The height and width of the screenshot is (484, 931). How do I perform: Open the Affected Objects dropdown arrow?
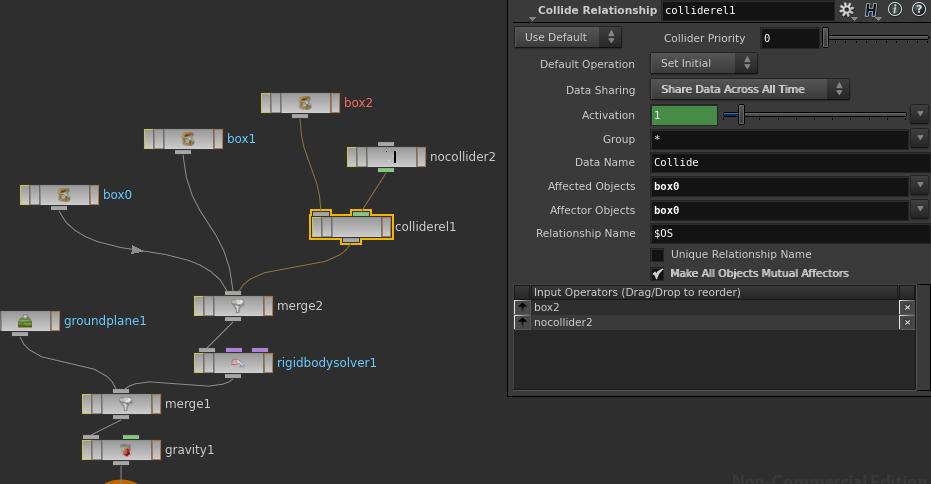coord(920,186)
